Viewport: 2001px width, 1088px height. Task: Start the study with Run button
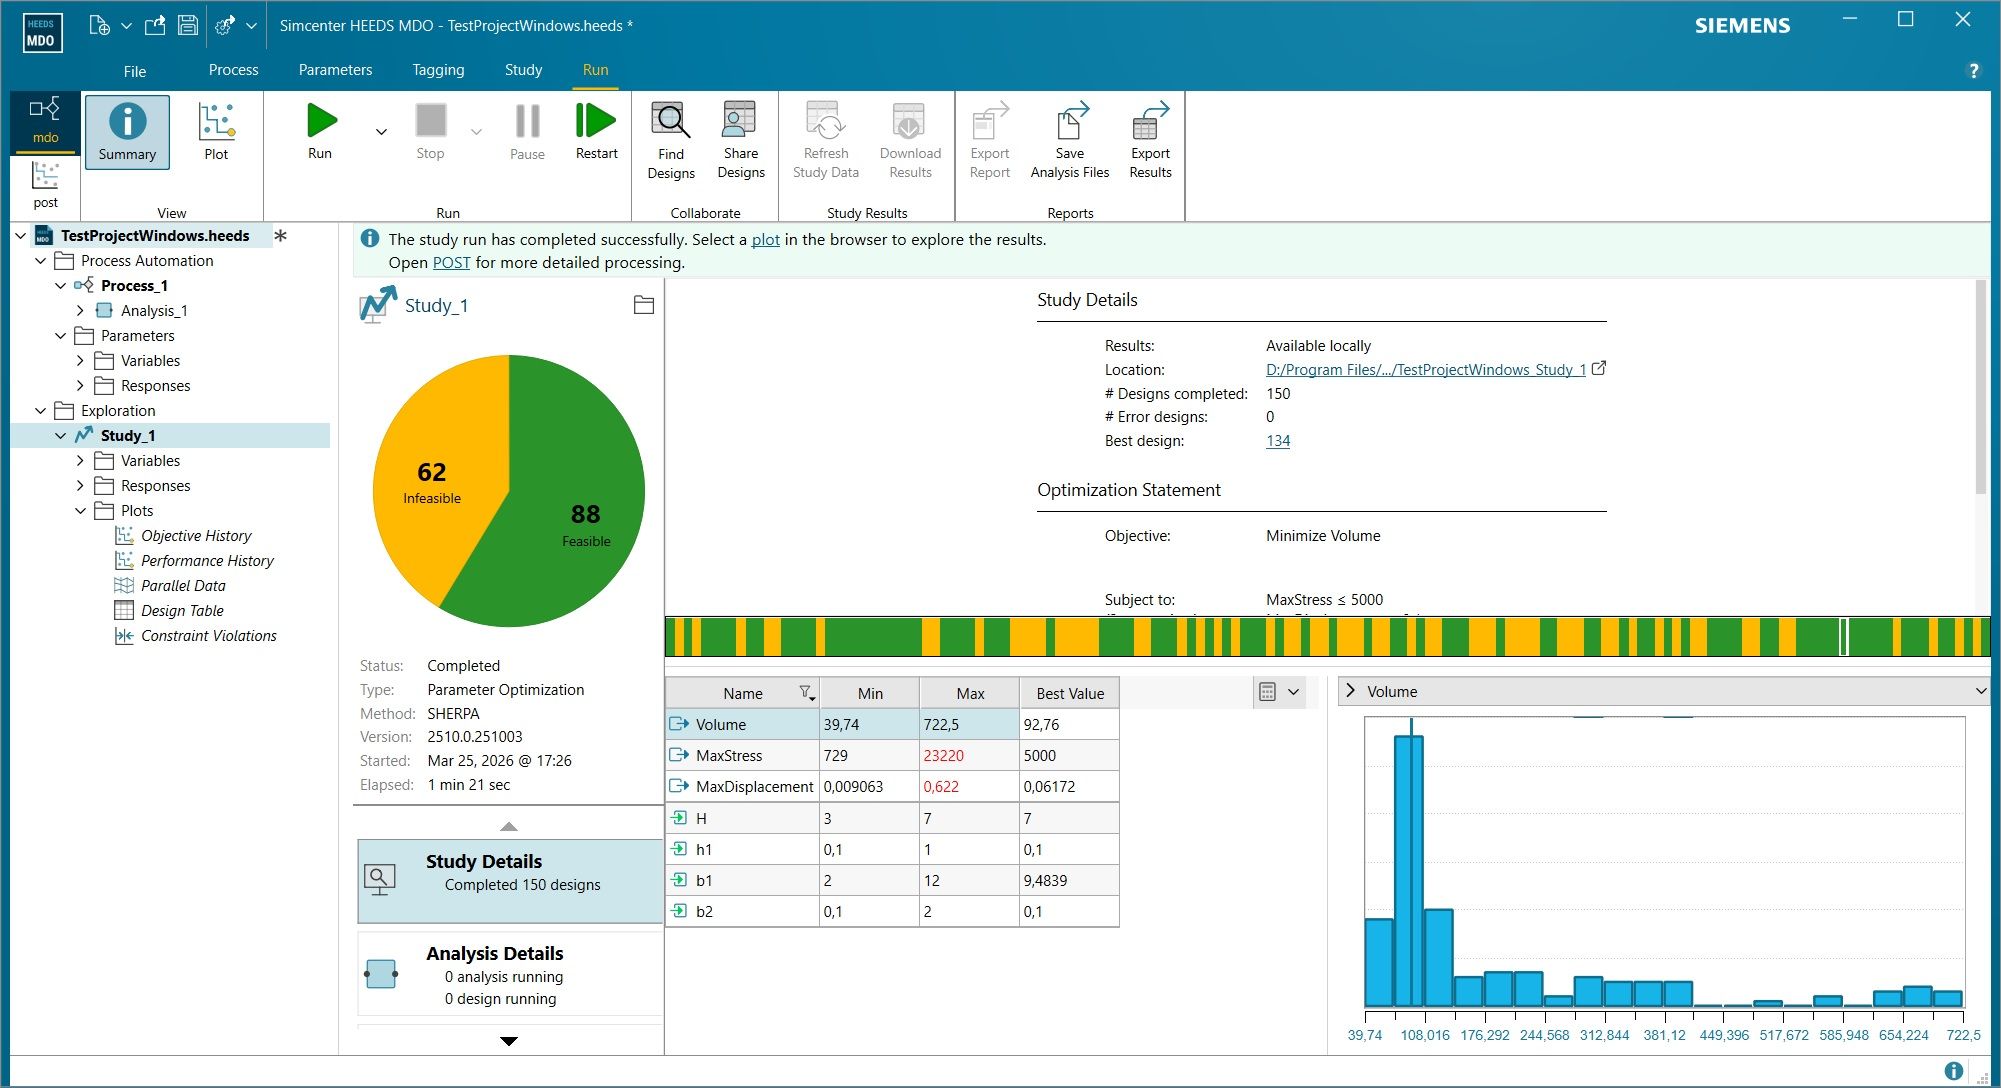point(320,132)
